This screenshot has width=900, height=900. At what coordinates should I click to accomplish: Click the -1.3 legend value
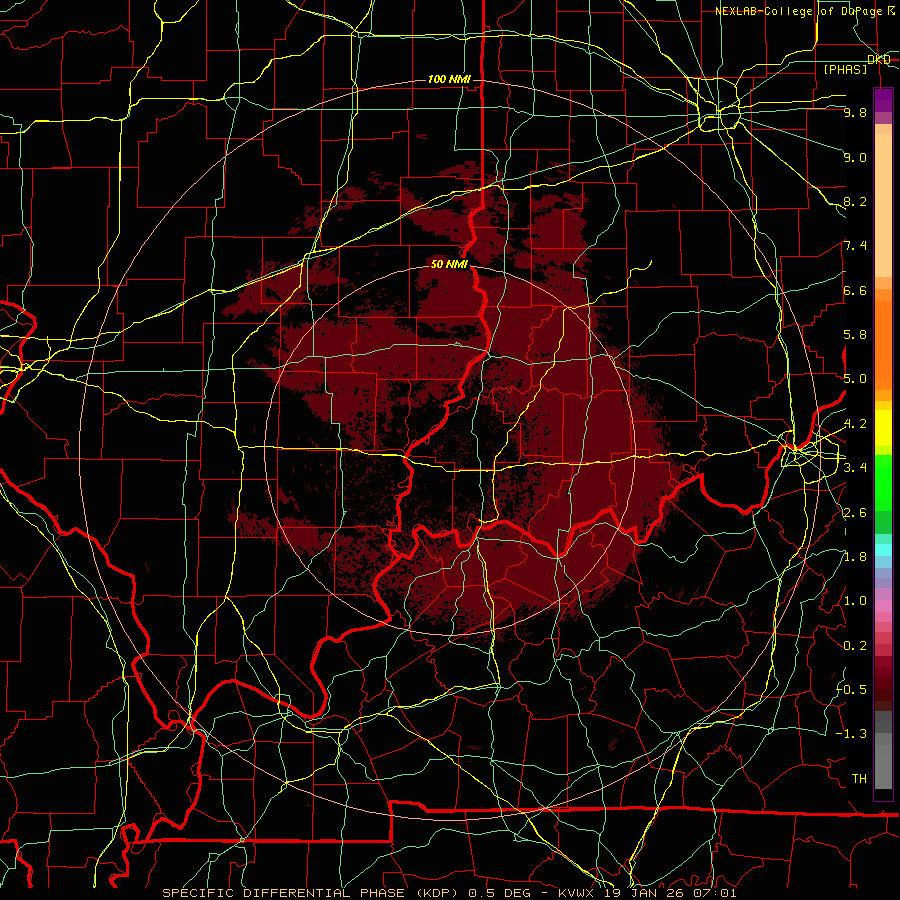pyautogui.click(x=851, y=734)
